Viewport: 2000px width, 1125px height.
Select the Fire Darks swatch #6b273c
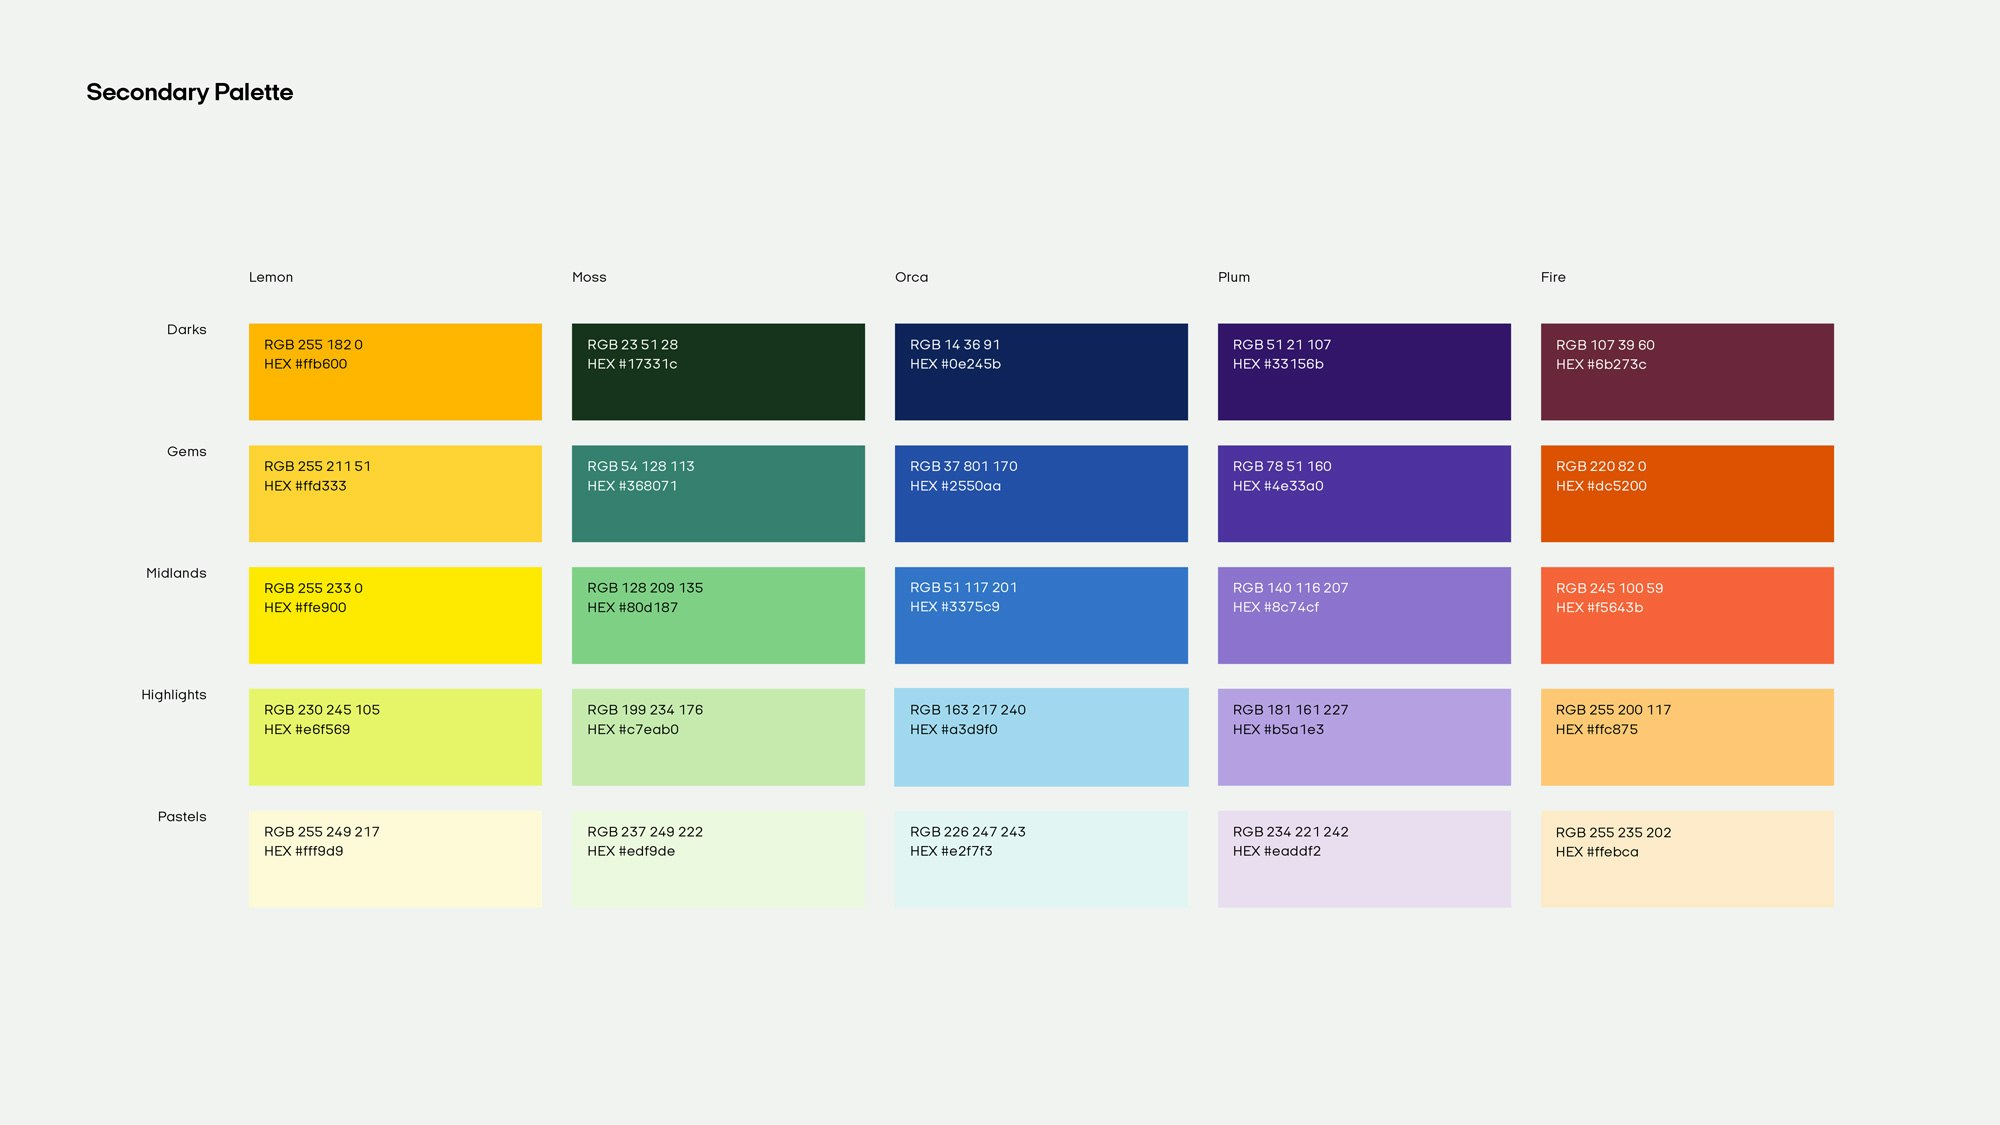point(1686,371)
